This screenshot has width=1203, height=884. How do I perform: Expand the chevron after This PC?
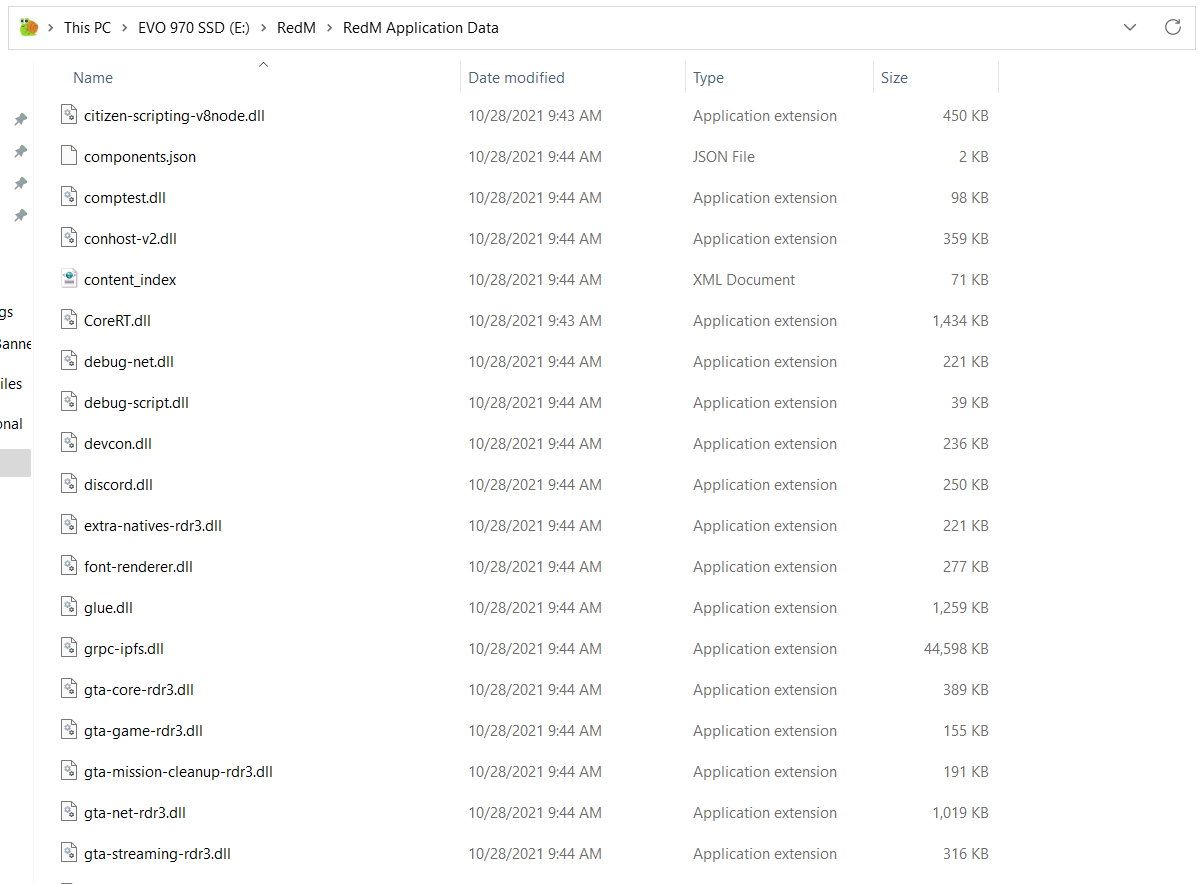pos(125,28)
